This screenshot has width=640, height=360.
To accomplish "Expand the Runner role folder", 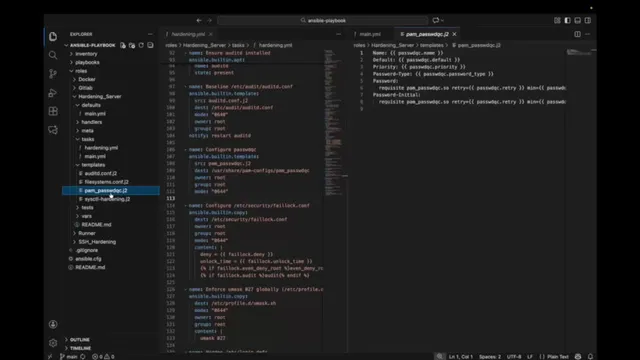I will (x=87, y=233).
